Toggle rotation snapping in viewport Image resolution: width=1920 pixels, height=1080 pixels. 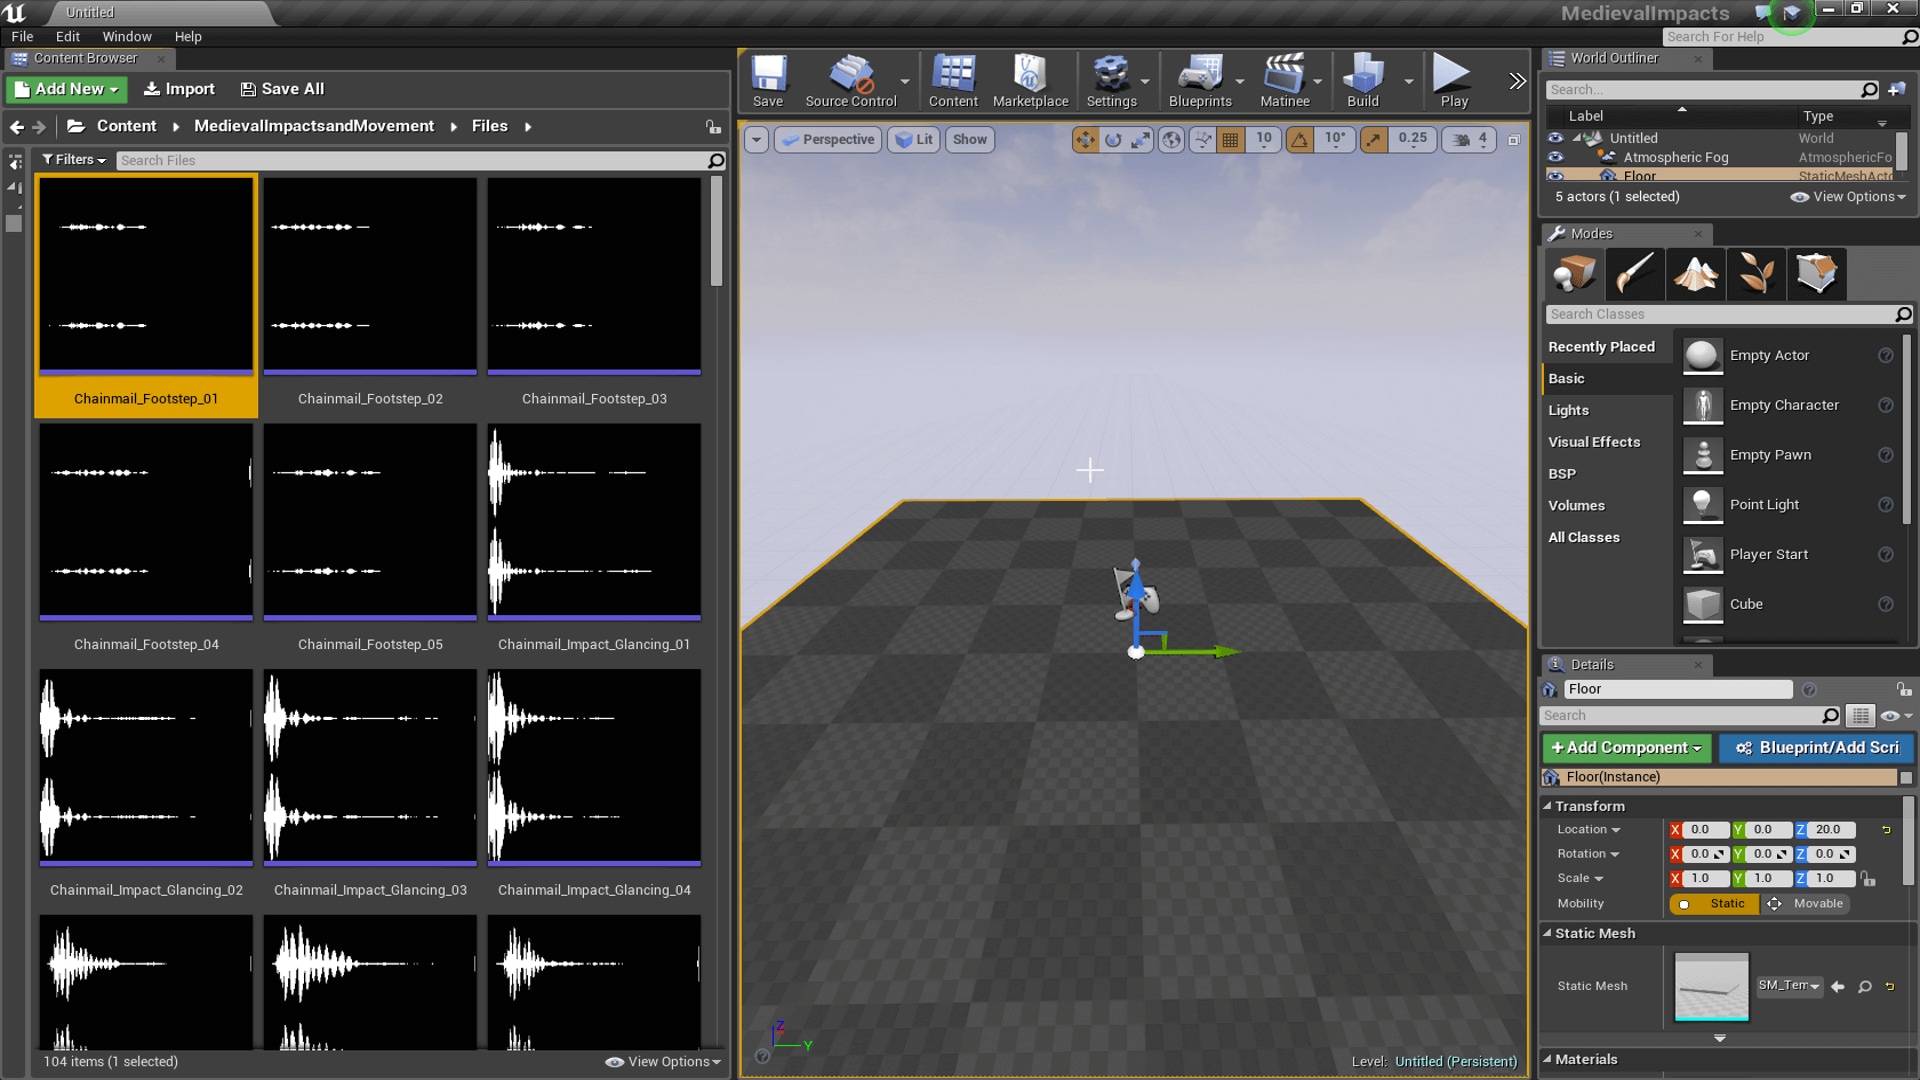coord(1300,140)
